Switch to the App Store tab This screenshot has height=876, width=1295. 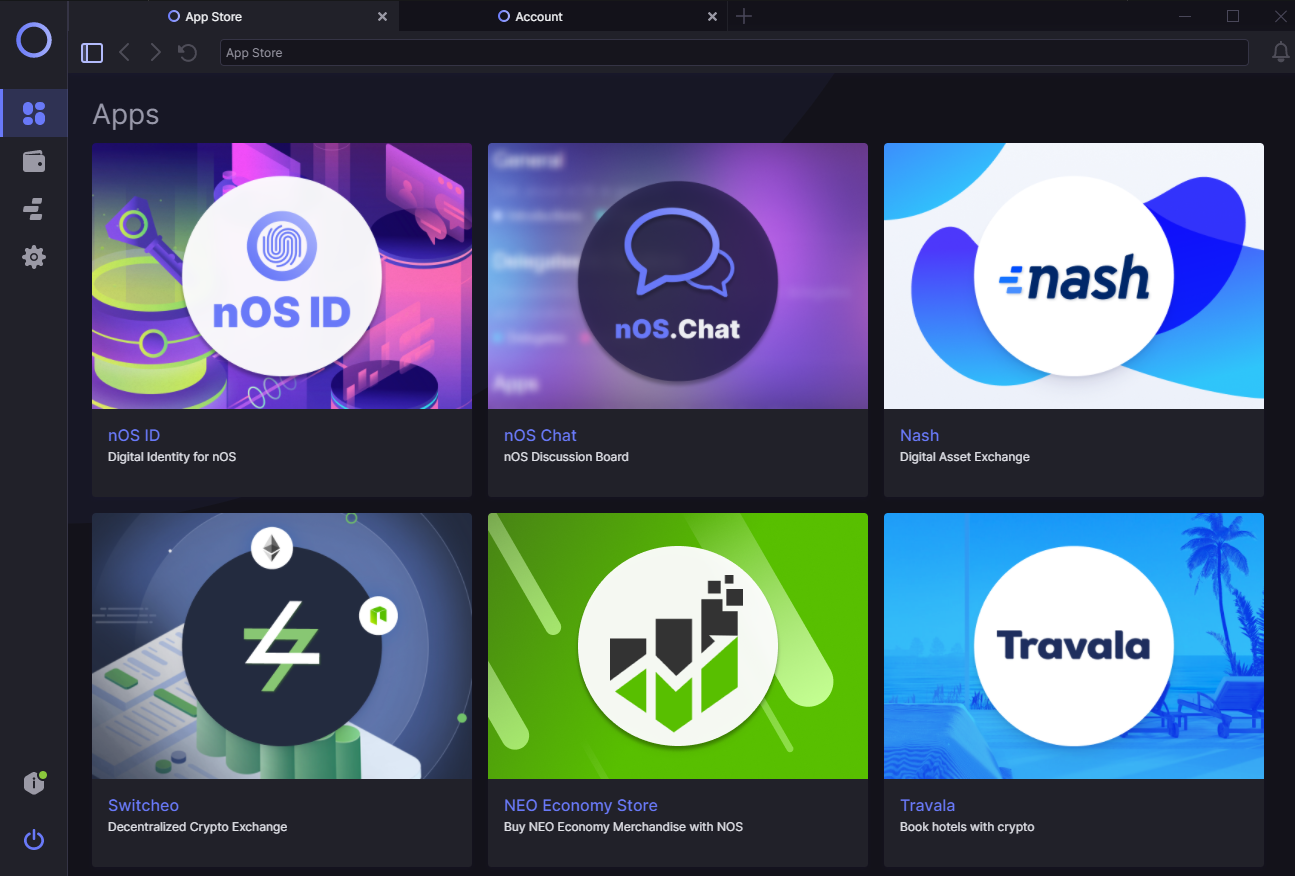click(x=234, y=17)
